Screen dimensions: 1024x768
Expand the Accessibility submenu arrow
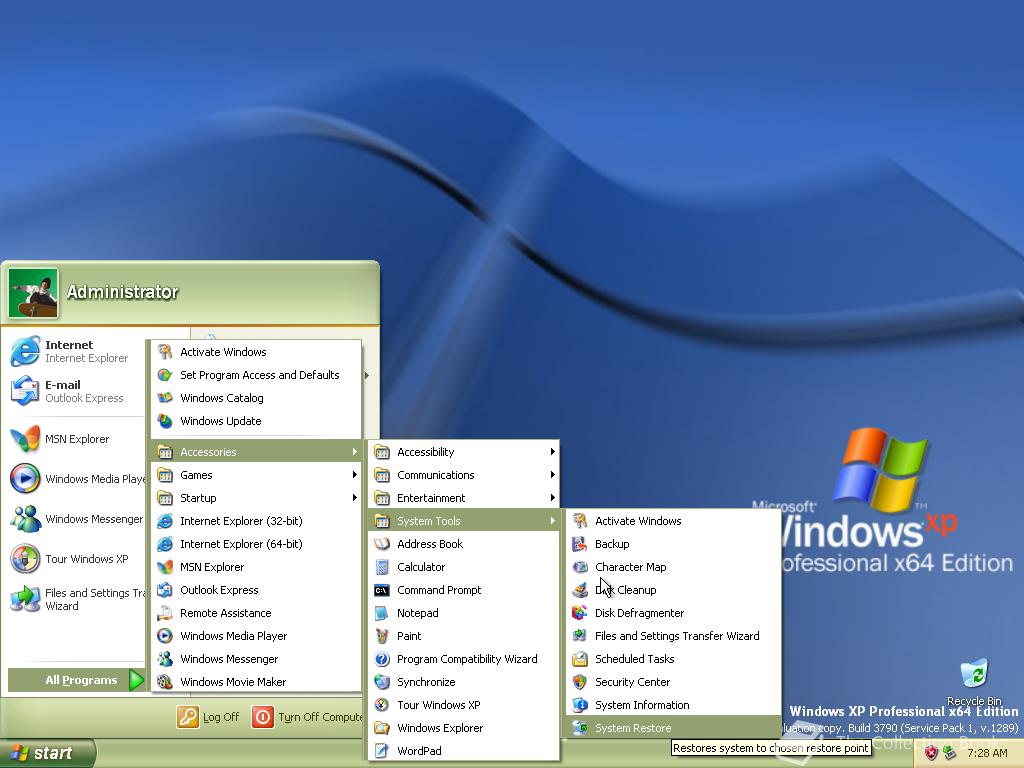tap(552, 451)
